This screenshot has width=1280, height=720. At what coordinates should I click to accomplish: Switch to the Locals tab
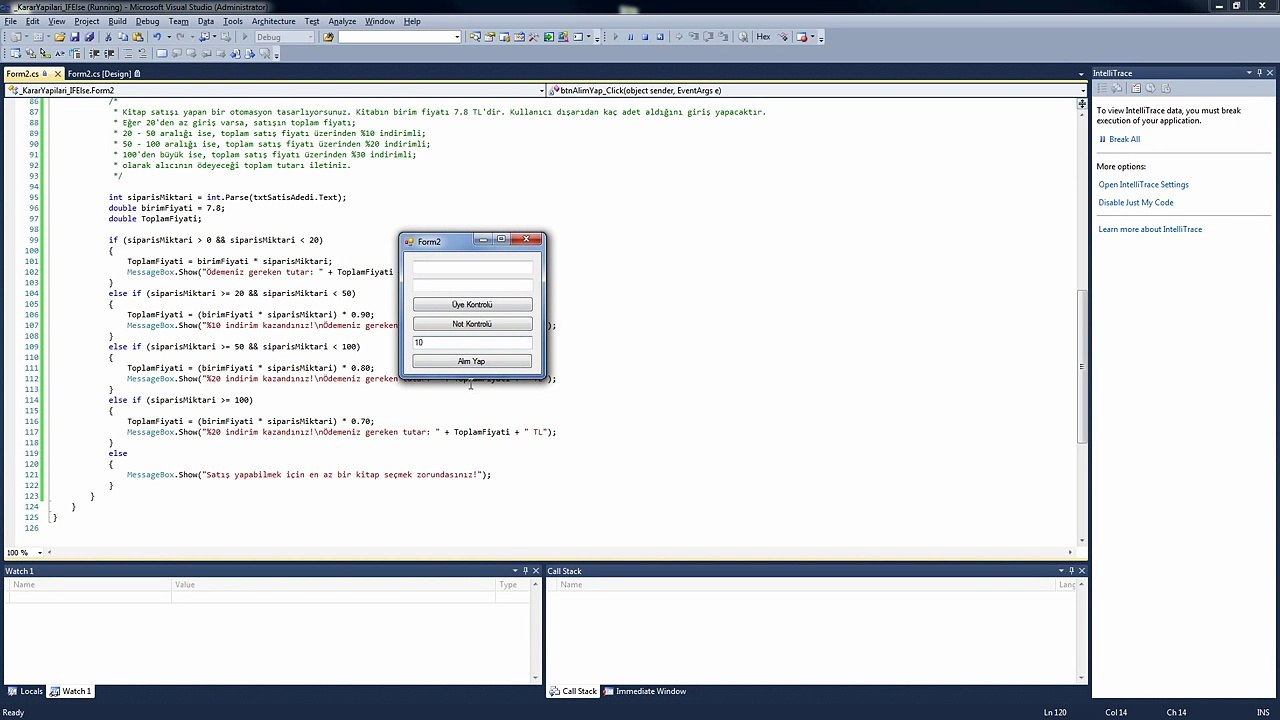tap(25, 691)
